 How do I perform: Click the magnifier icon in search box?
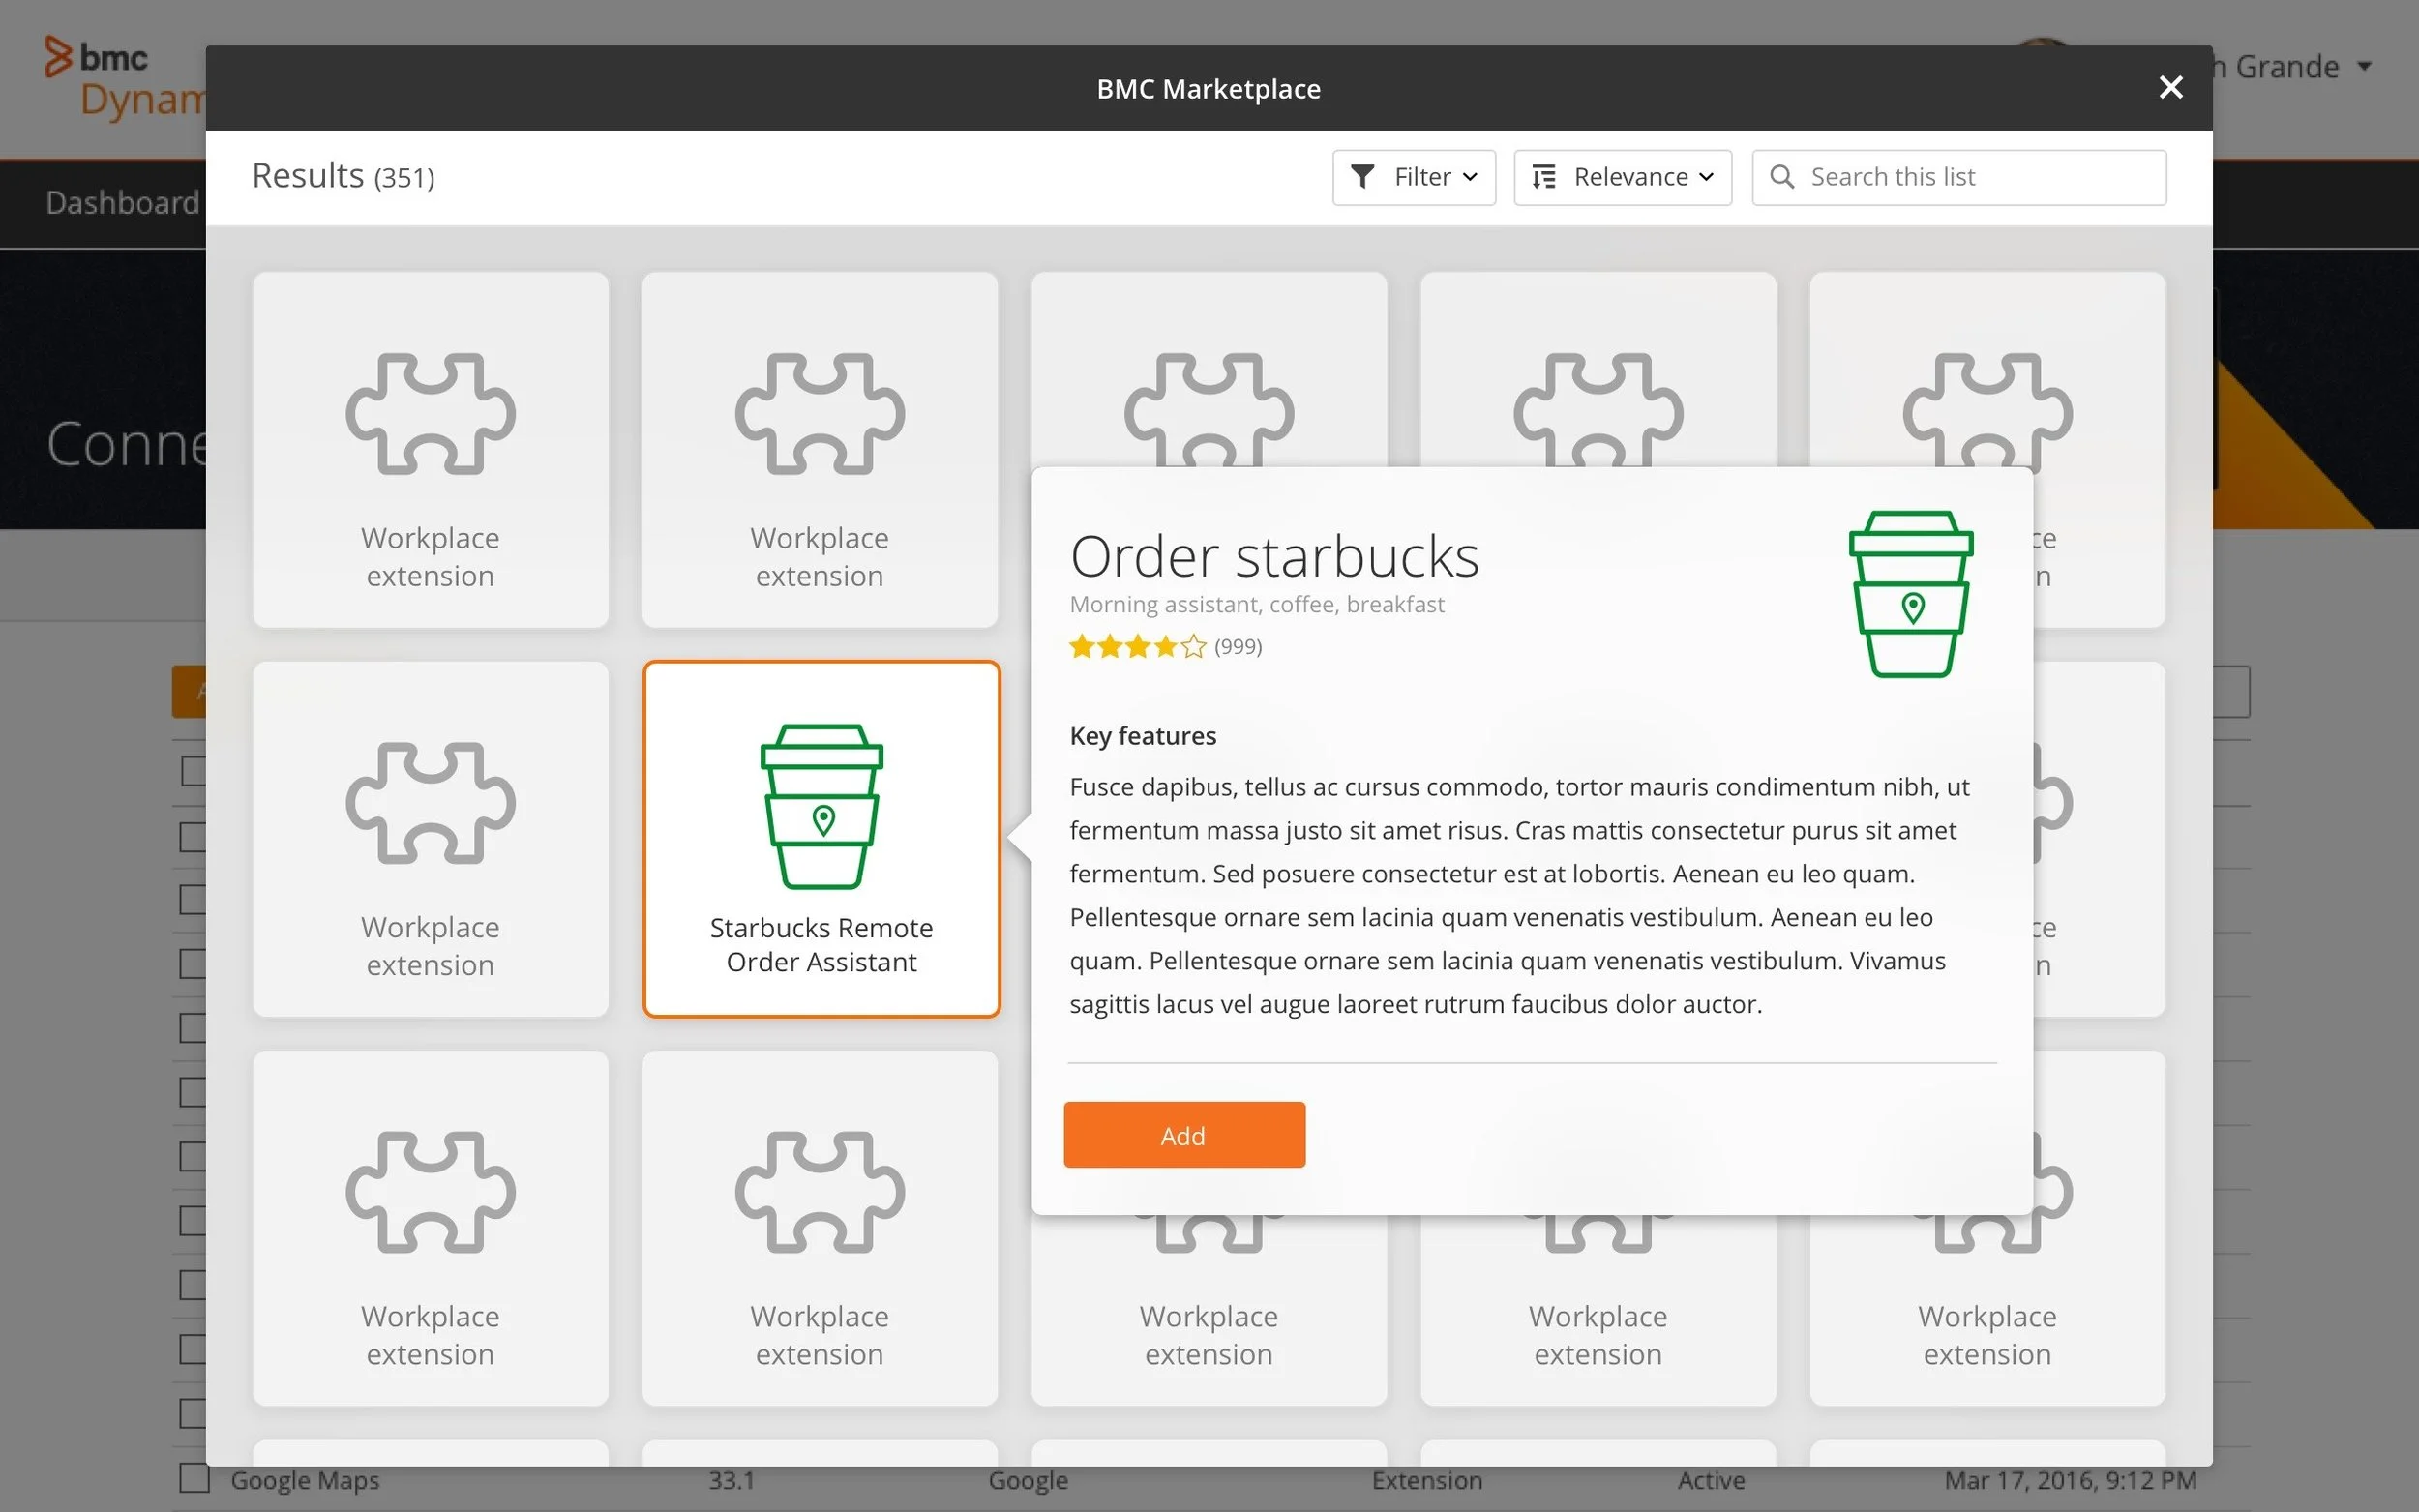point(1781,177)
